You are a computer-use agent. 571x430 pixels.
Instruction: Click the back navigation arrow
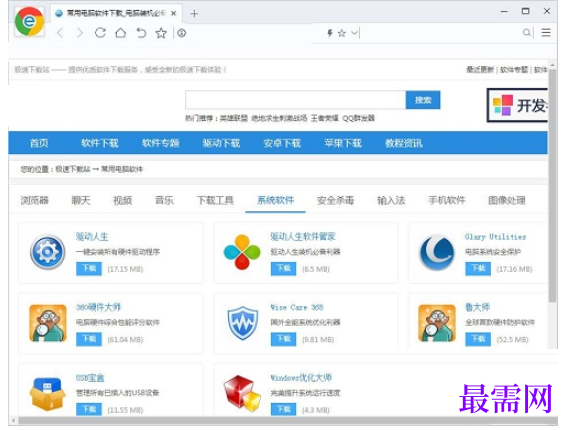point(60,33)
